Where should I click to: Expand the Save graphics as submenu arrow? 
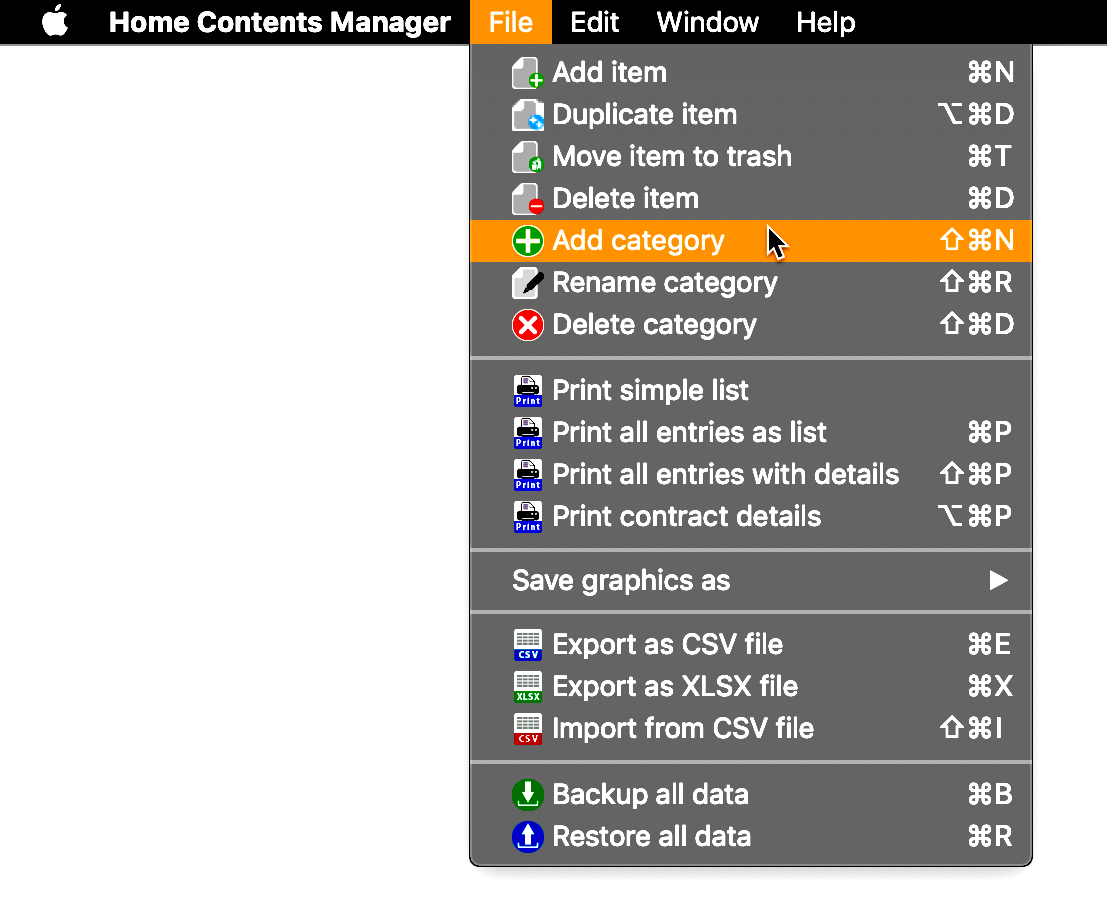pos(998,580)
